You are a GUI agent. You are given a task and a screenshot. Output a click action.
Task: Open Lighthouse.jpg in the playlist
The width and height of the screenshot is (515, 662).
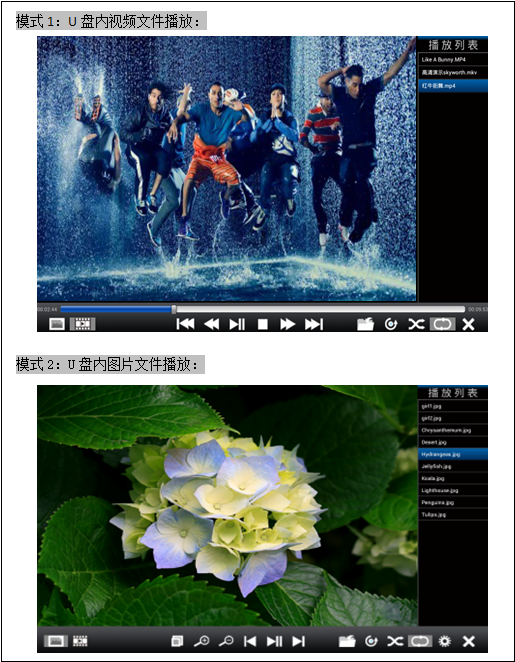pos(453,490)
